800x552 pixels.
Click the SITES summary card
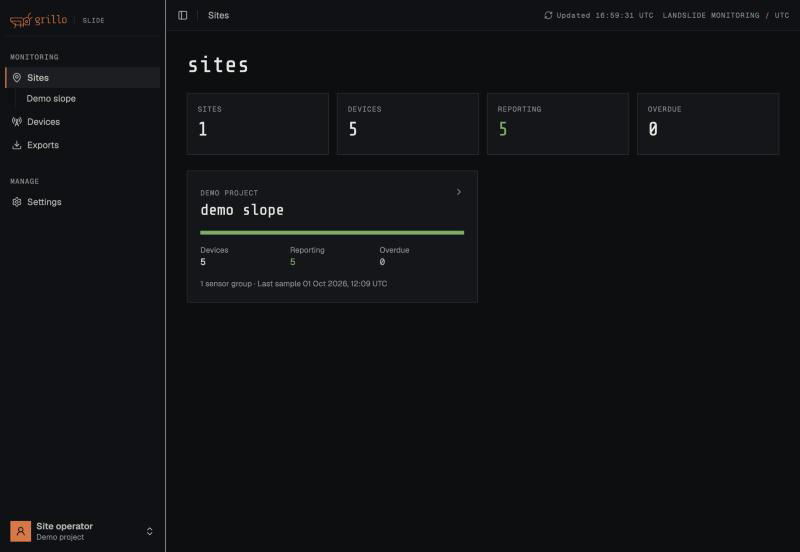258,123
